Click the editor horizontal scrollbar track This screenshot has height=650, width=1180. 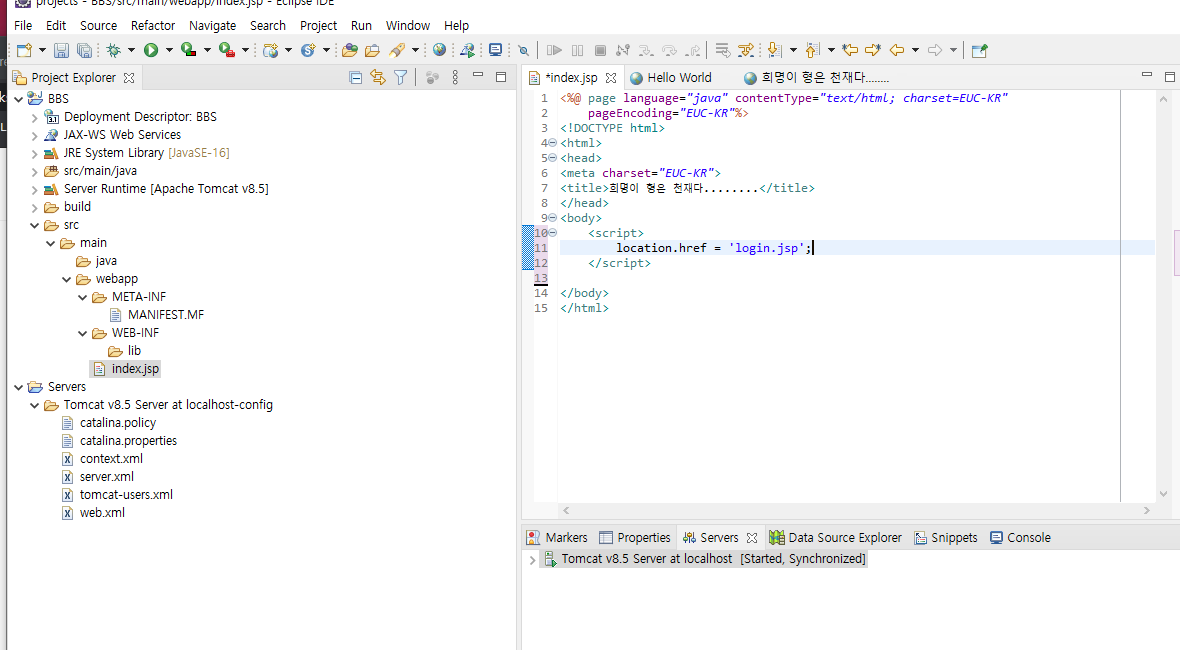(856, 510)
